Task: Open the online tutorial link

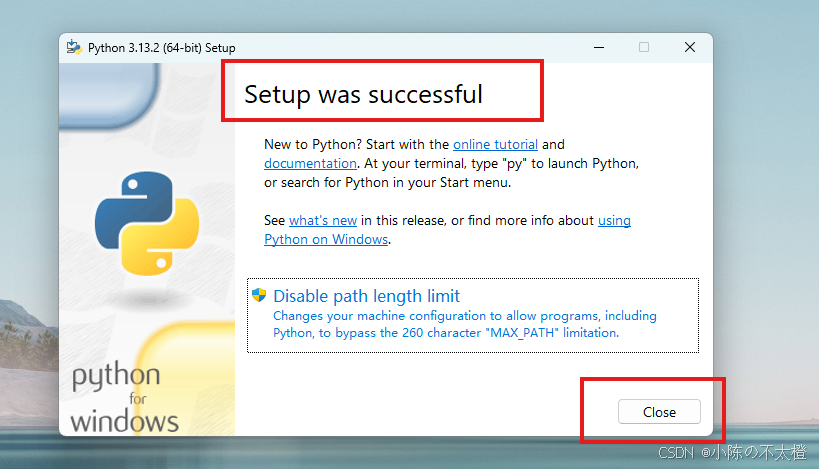Action: (495, 144)
